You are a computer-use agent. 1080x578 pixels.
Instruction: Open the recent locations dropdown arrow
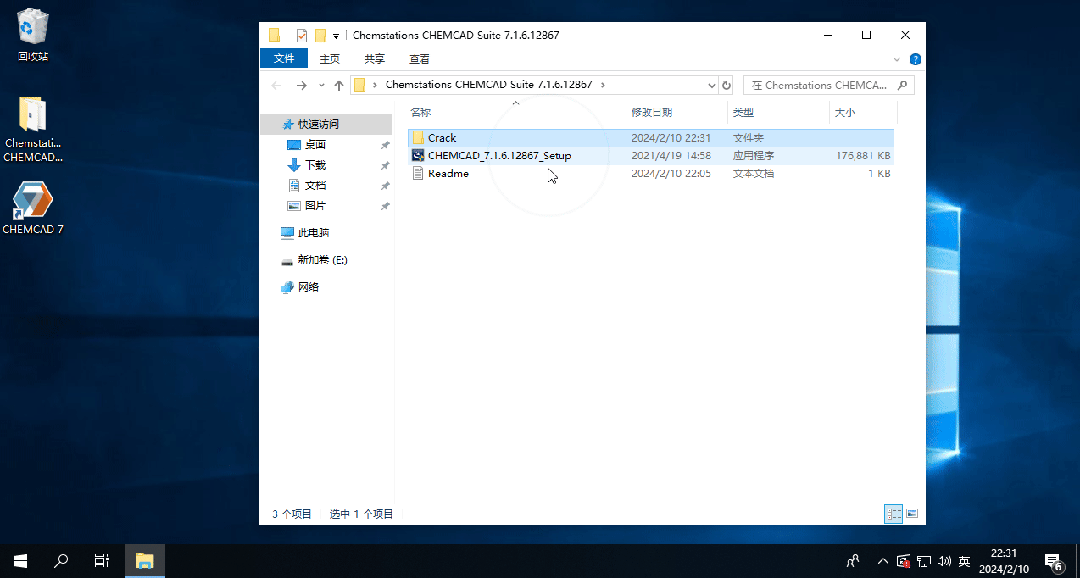[321, 85]
